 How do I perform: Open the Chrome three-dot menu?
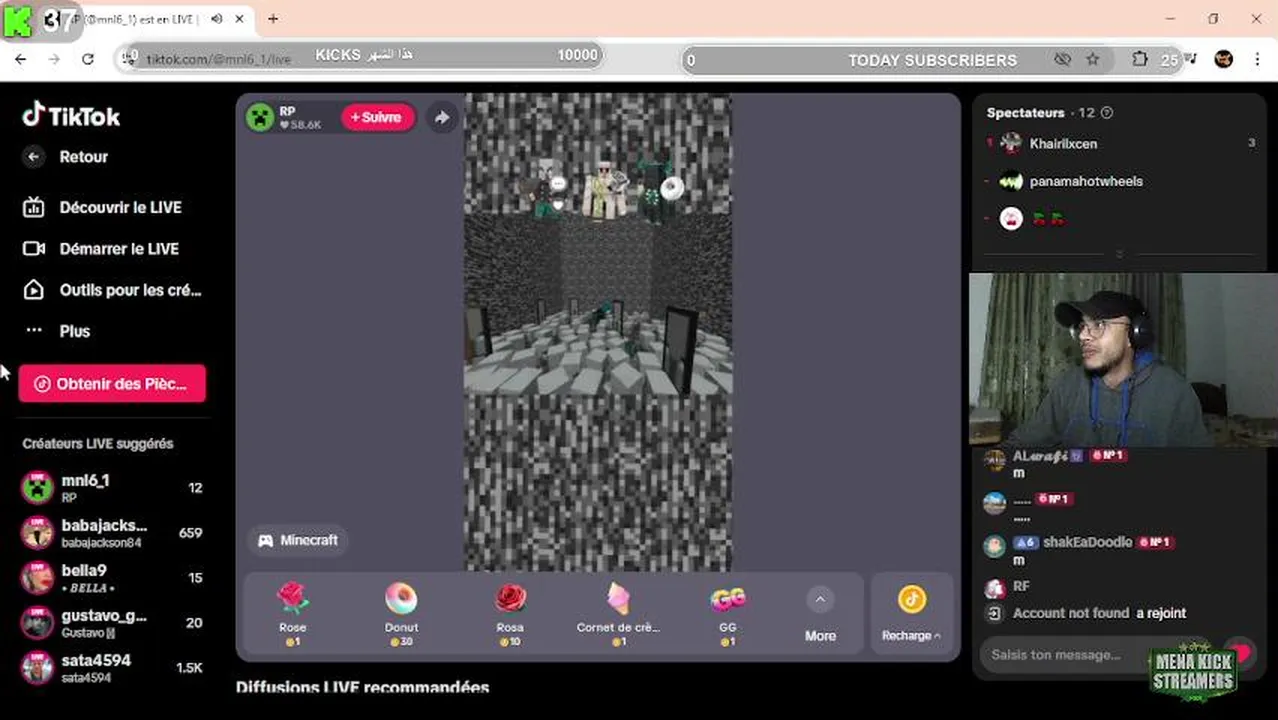[x=1257, y=60]
